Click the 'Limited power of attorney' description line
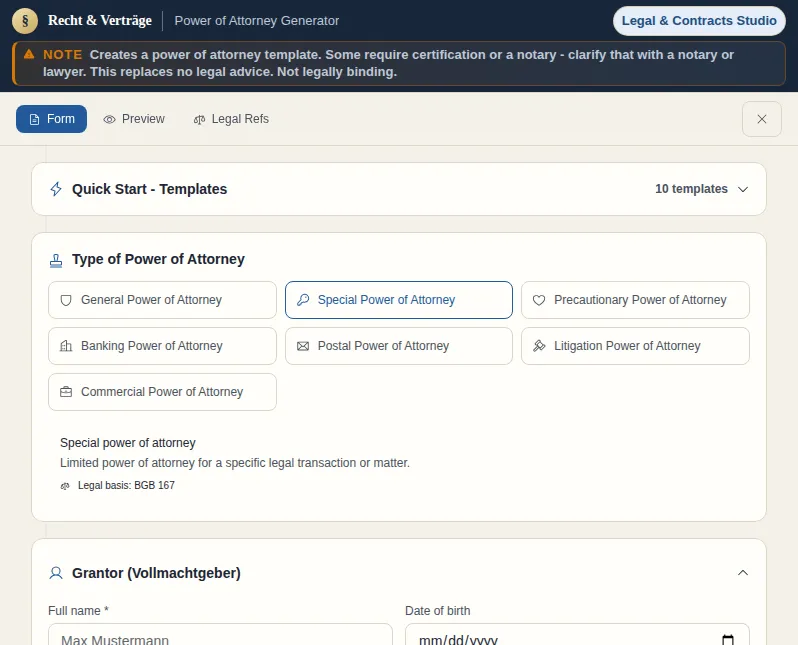Image resolution: width=798 pixels, height=645 pixels. tap(235, 463)
